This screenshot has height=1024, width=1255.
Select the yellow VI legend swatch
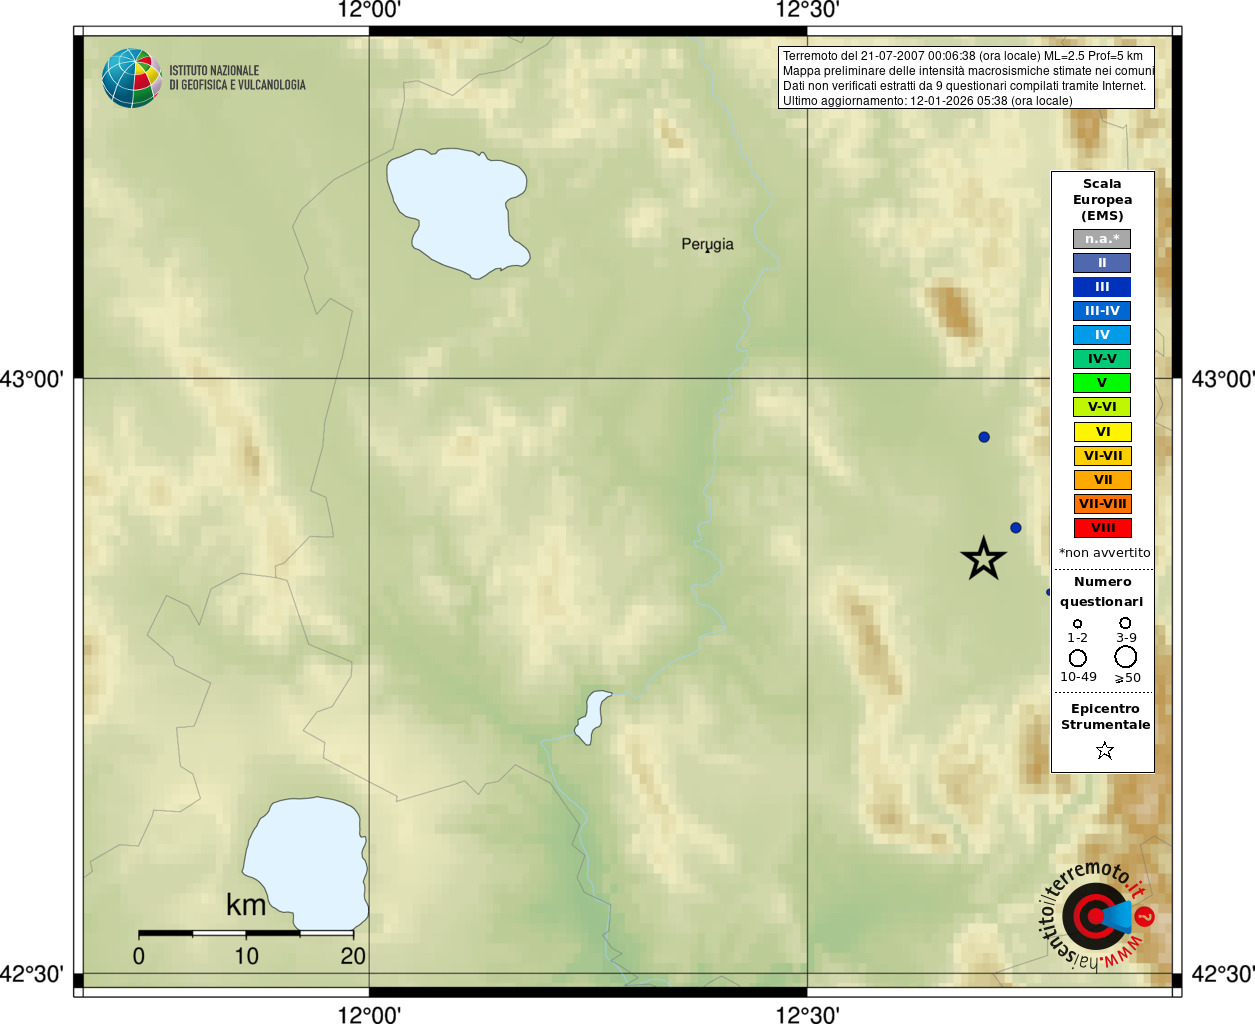click(x=1103, y=432)
